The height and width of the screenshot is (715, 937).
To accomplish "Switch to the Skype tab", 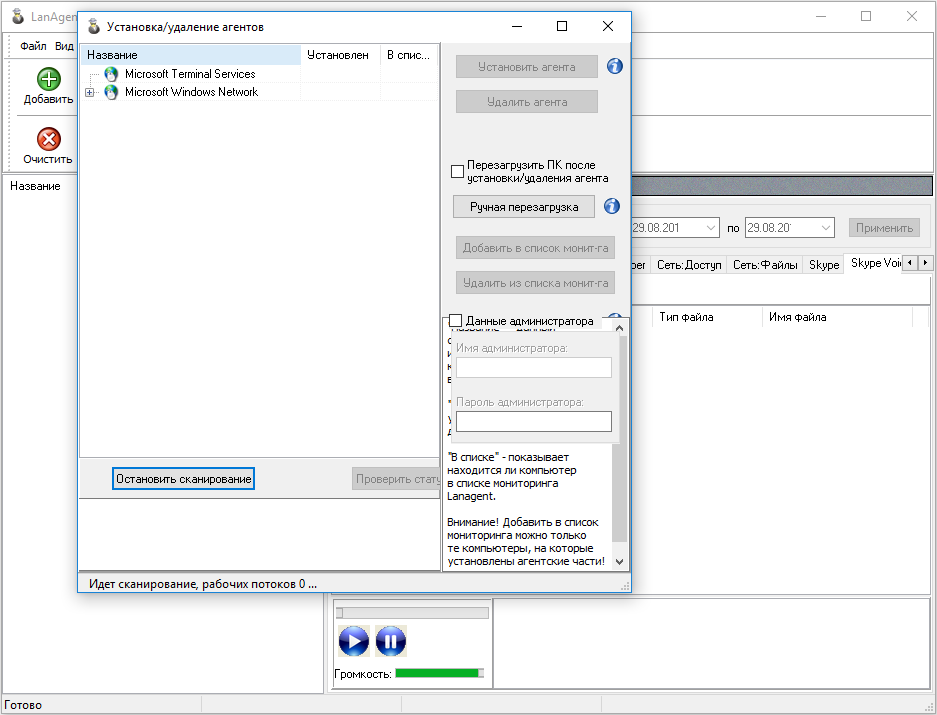I will 824,265.
